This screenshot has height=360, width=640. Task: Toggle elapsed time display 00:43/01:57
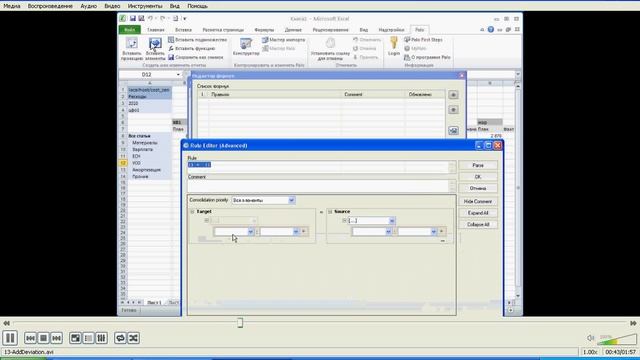coord(620,352)
